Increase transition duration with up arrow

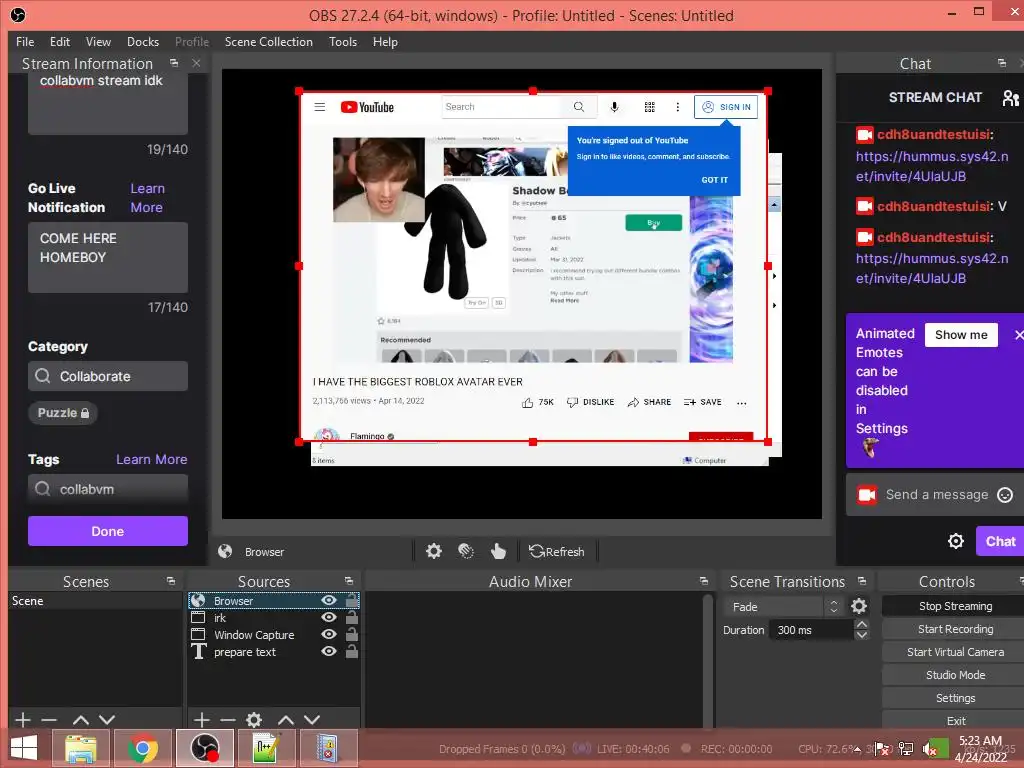[862, 624]
